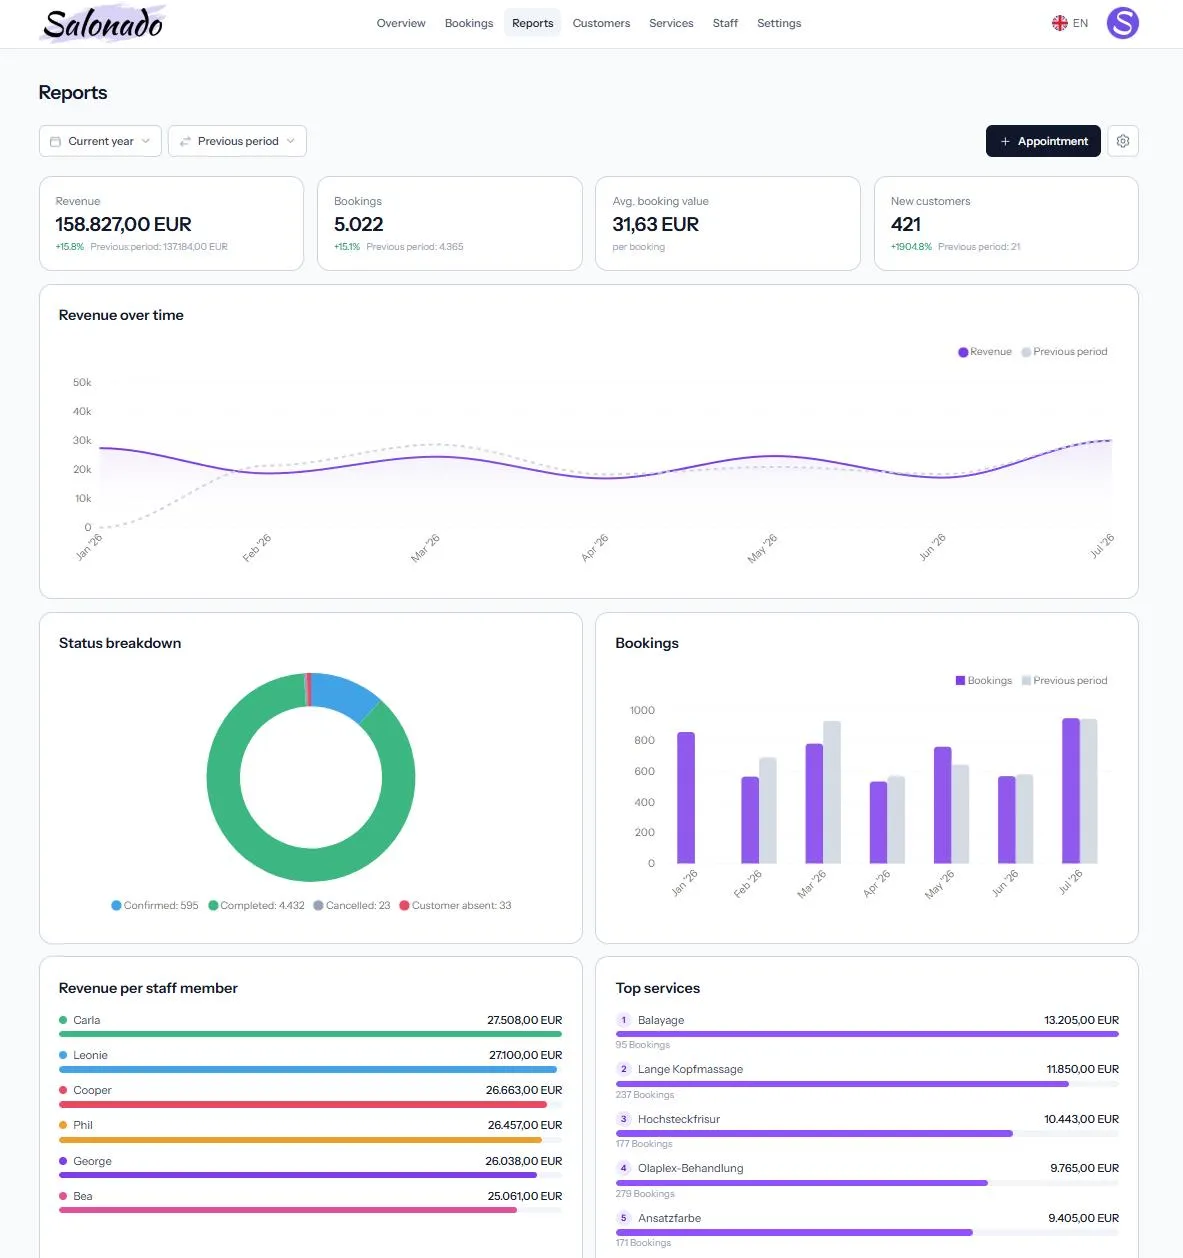Open the EN language selector

point(1070,23)
